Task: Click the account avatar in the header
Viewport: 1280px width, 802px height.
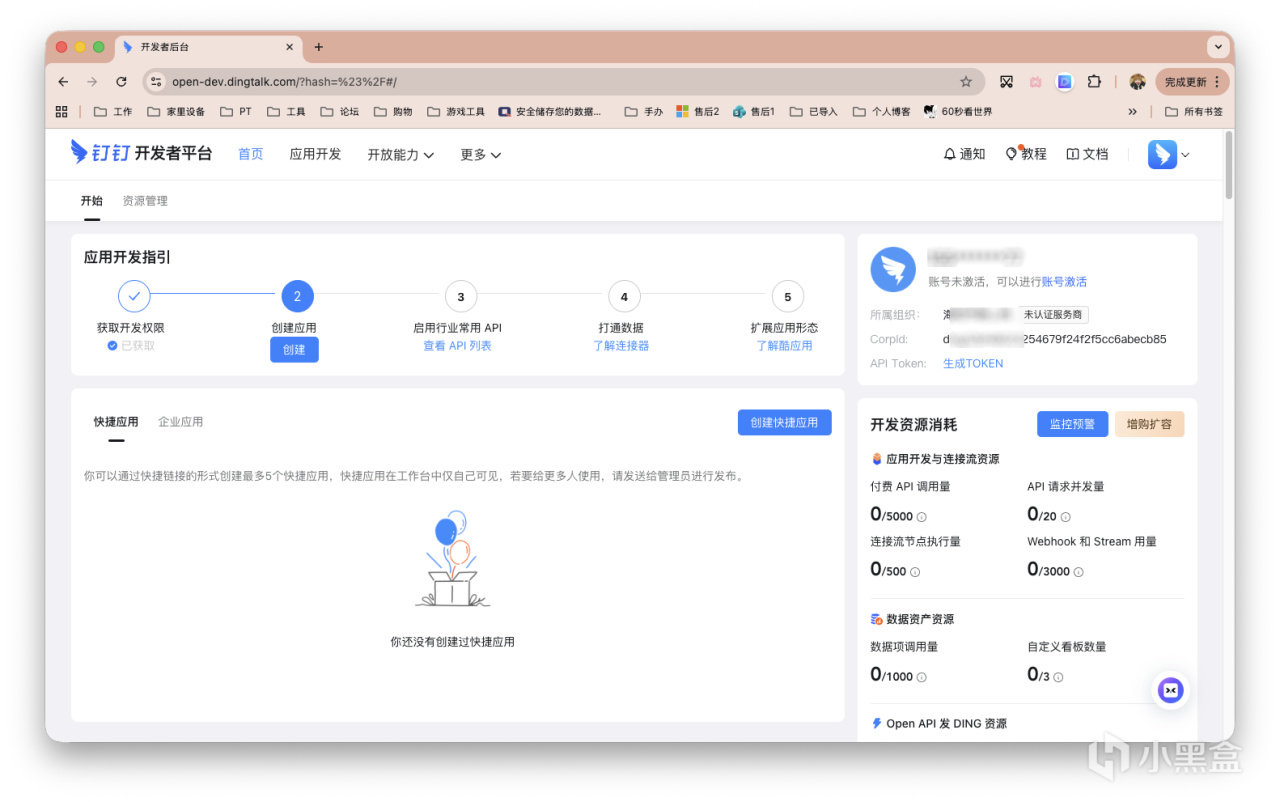Action: point(1162,154)
